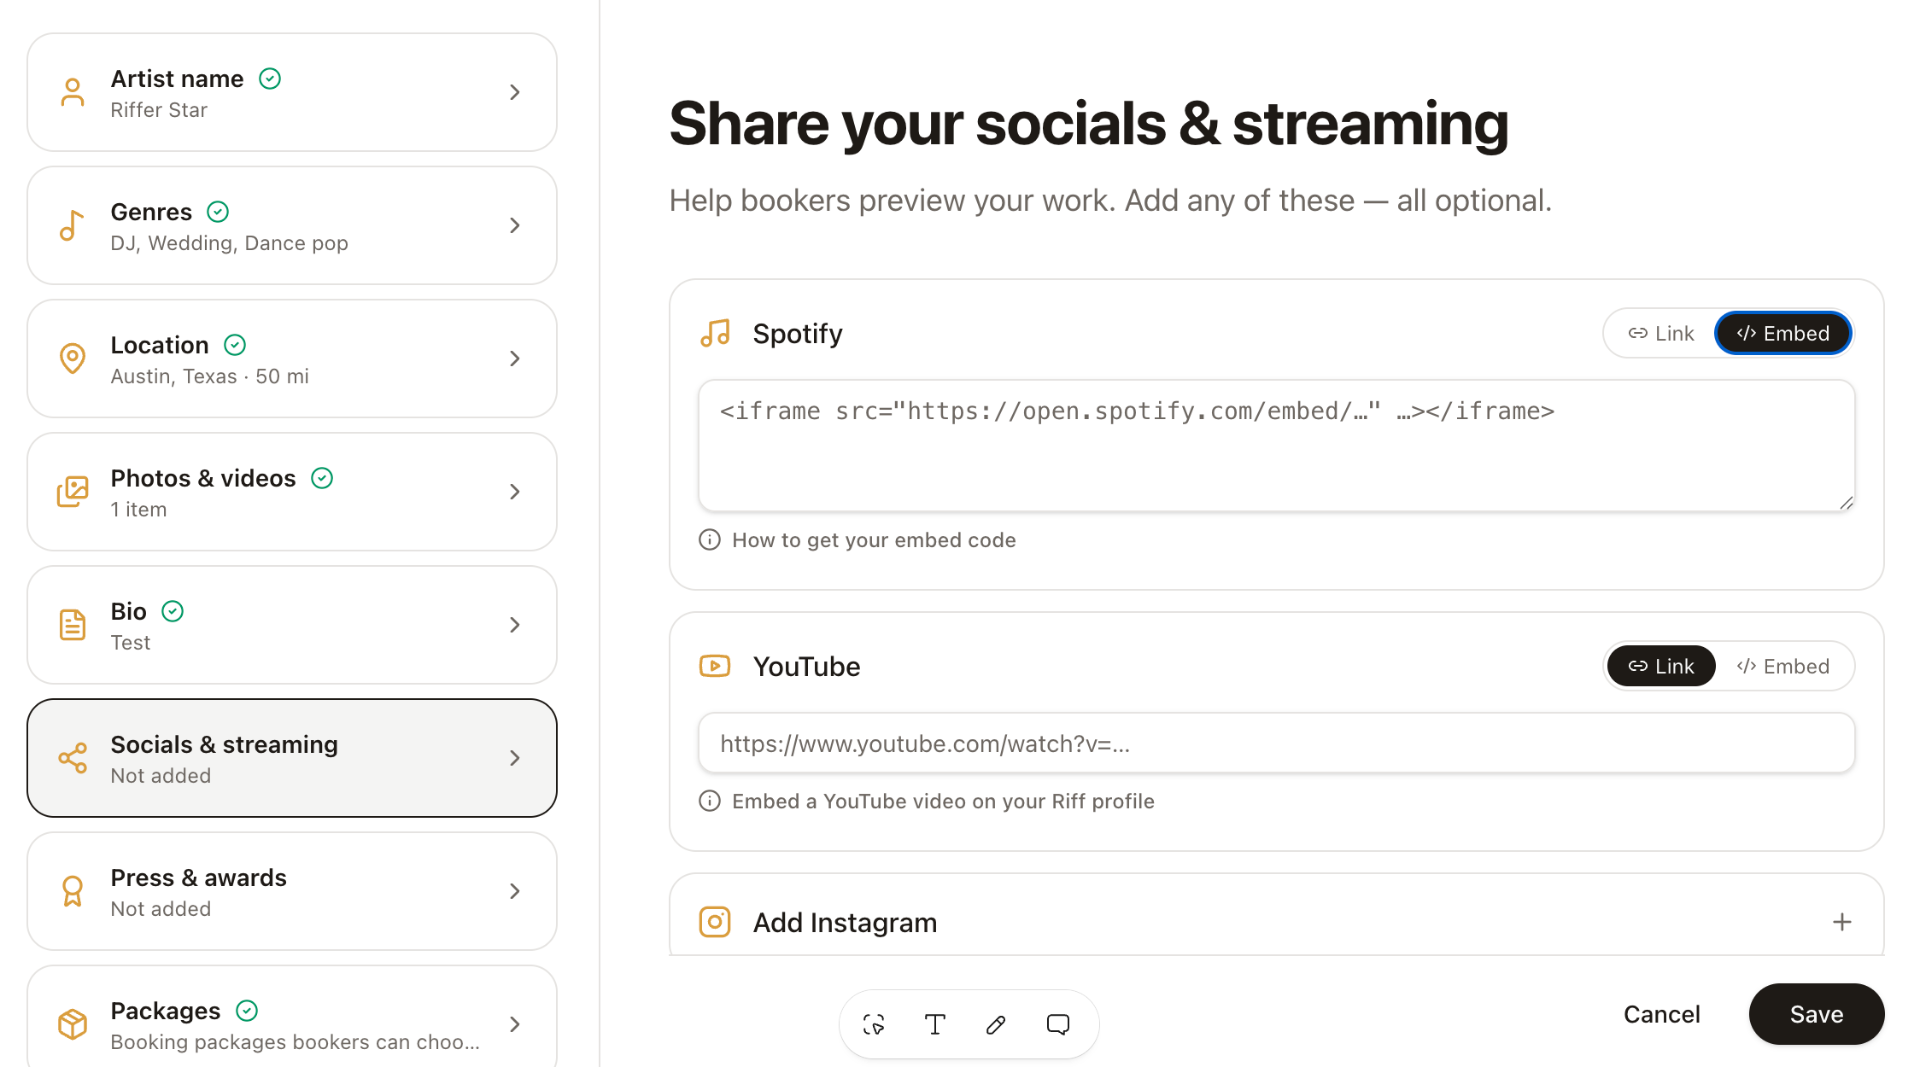Viewport: 1920px width, 1067px height.
Task: Click the 'Share your socials & streaming' heading
Action: 1088,123
